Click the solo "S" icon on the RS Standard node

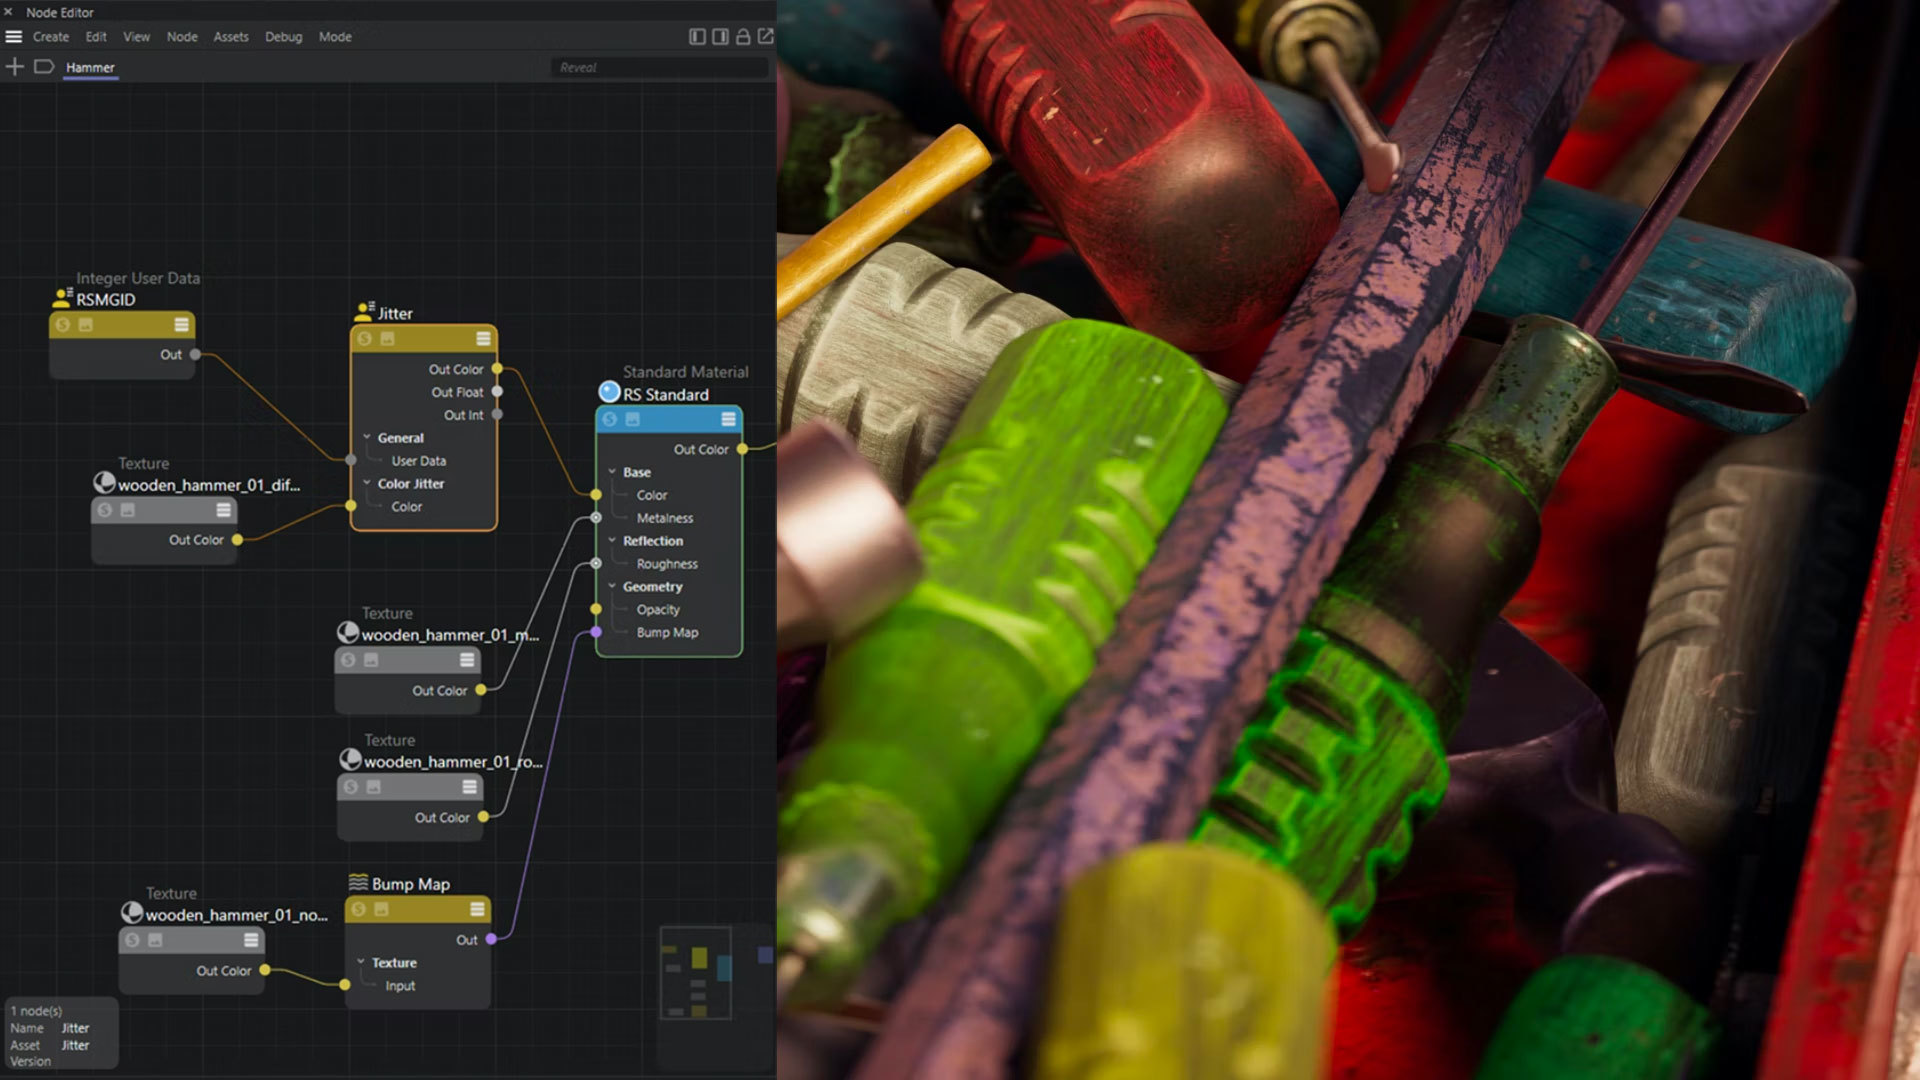point(610,418)
